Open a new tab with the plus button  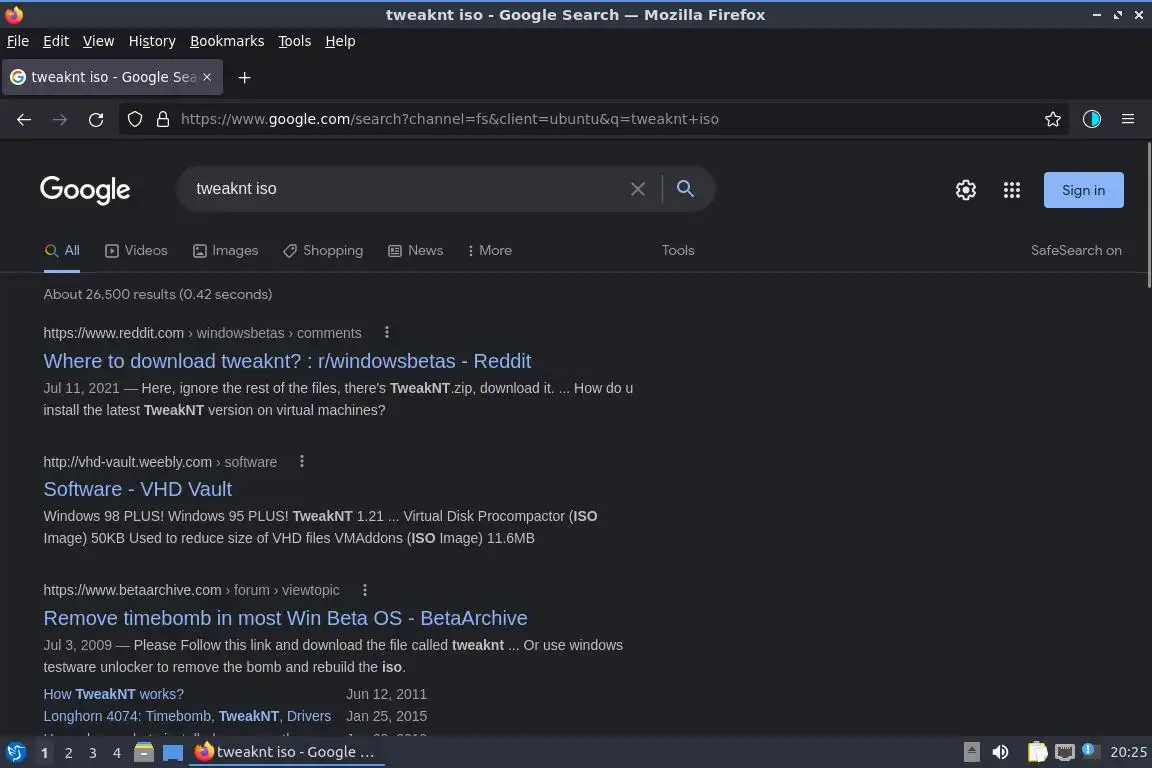click(245, 77)
